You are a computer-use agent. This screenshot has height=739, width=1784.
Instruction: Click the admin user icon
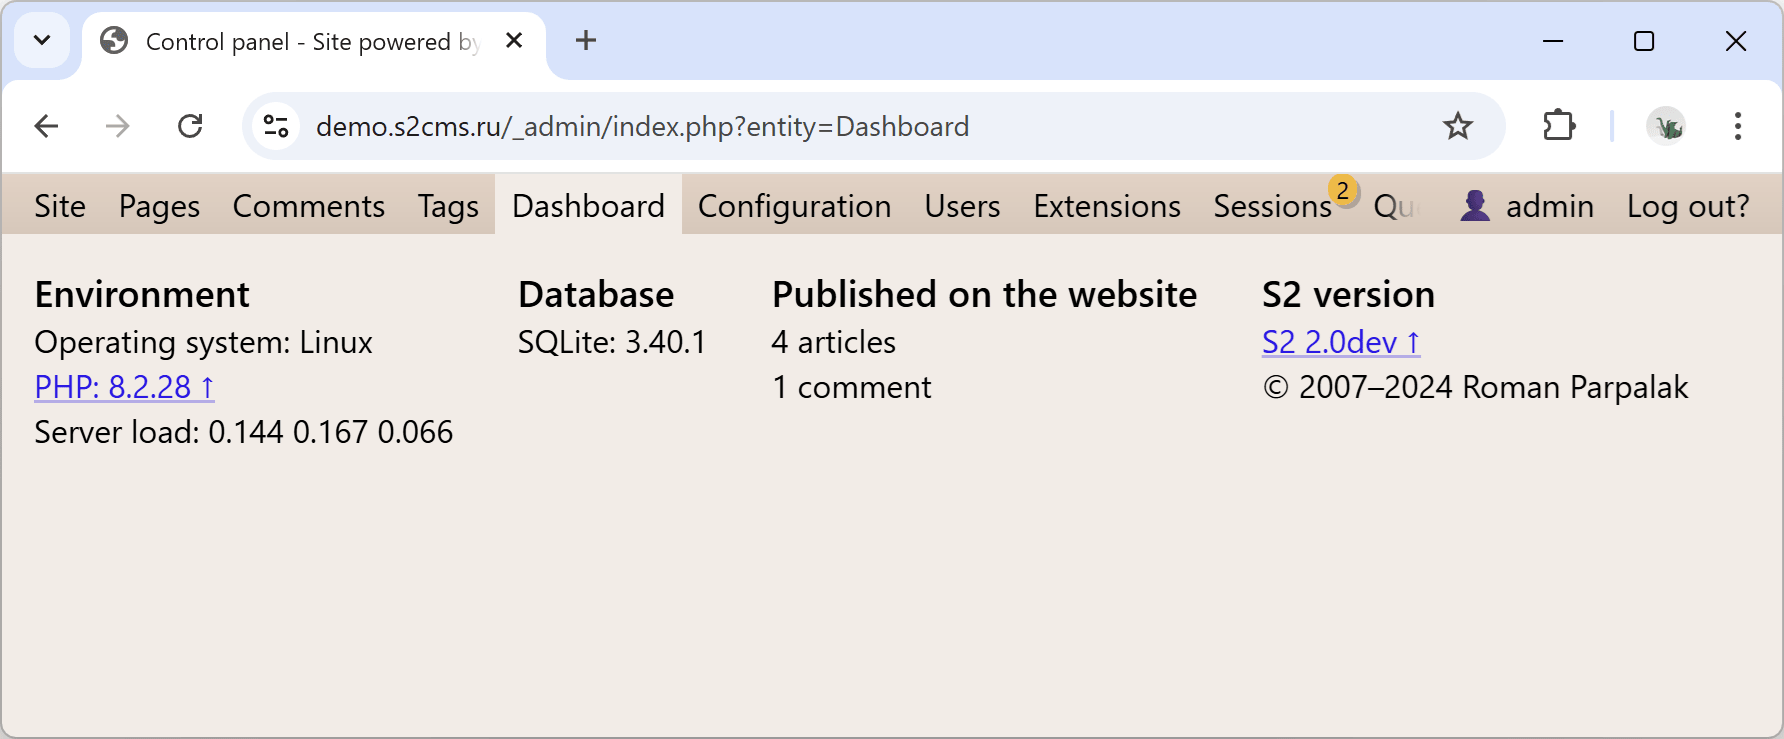pyautogui.click(x=1475, y=205)
